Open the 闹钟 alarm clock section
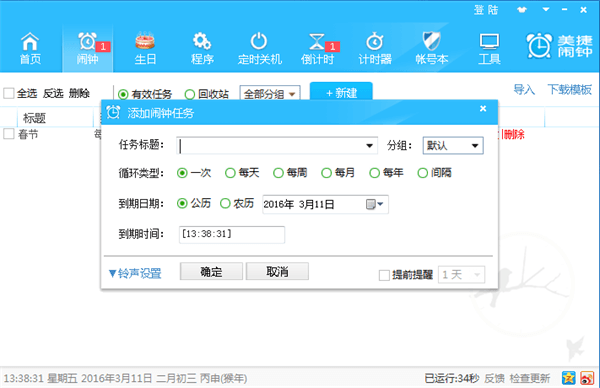Screen dimensions: 600x388 click(88, 48)
